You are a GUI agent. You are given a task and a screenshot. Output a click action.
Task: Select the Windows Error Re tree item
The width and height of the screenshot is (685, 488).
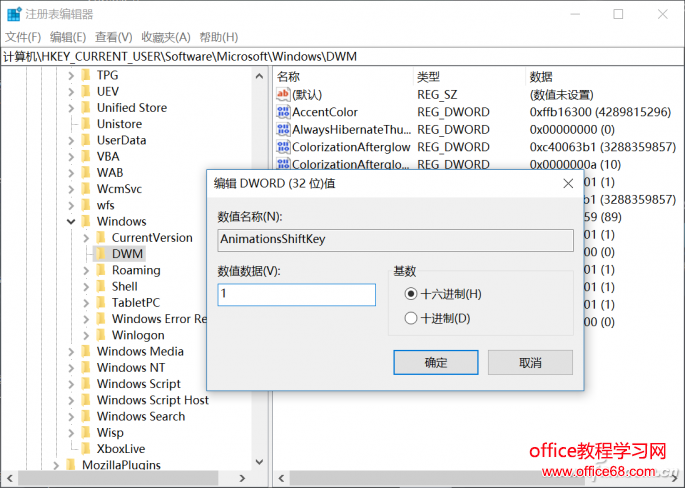click(x=159, y=319)
